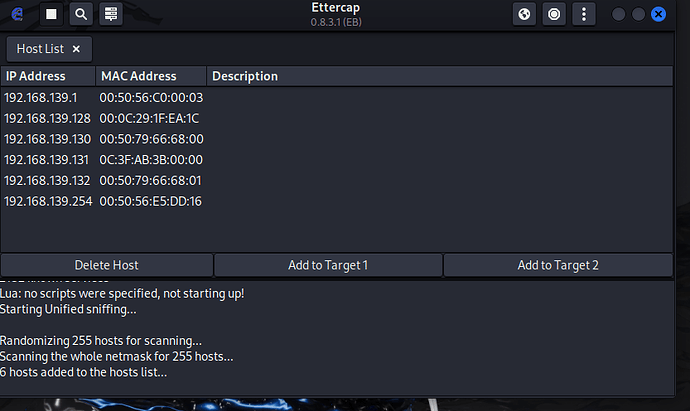Sort by MAC Address column header

[151, 76]
